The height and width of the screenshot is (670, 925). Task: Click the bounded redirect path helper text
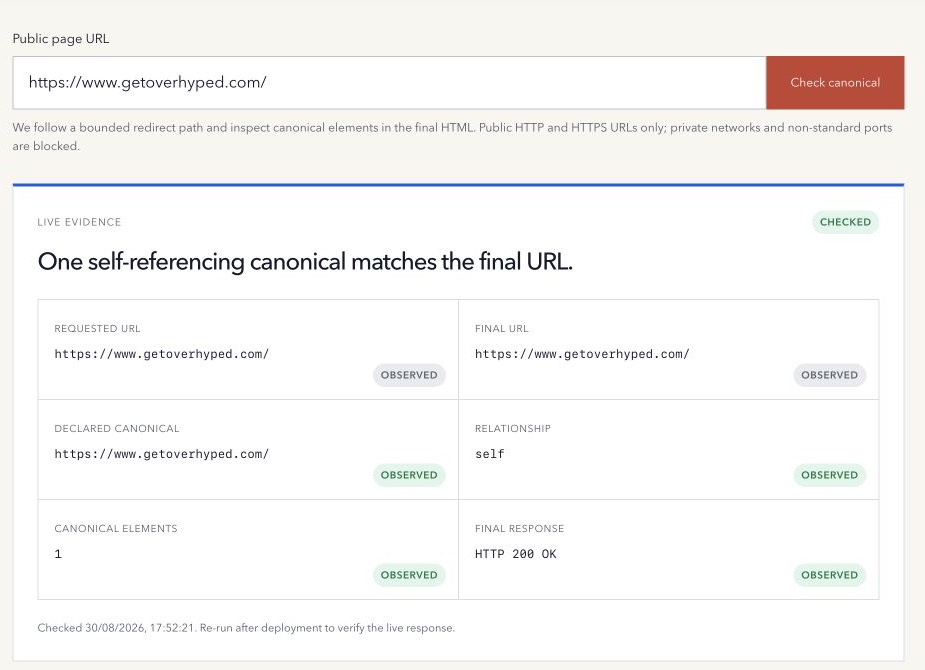[452, 137]
